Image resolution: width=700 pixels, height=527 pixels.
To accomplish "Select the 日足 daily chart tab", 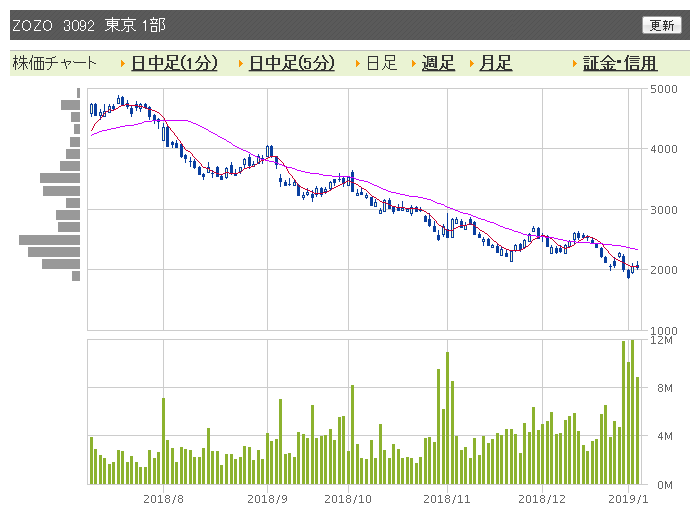I will (382, 63).
